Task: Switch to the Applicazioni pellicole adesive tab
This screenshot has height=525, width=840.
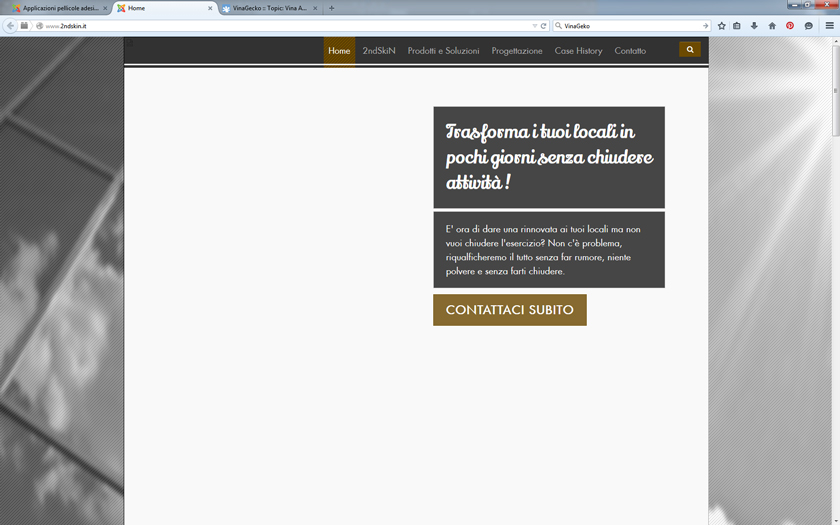Action: [60, 8]
